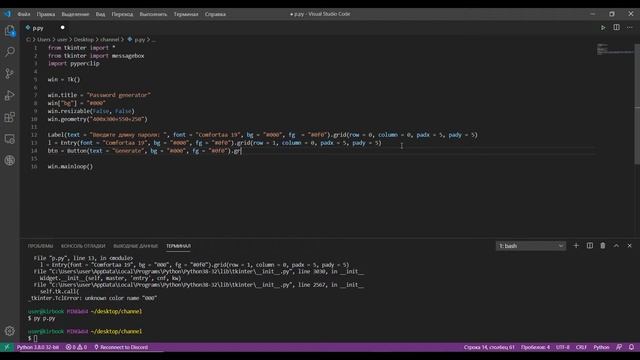Open the globe icon in activity bar
The width and height of the screenshot is (640, 360).
[10, 160]
